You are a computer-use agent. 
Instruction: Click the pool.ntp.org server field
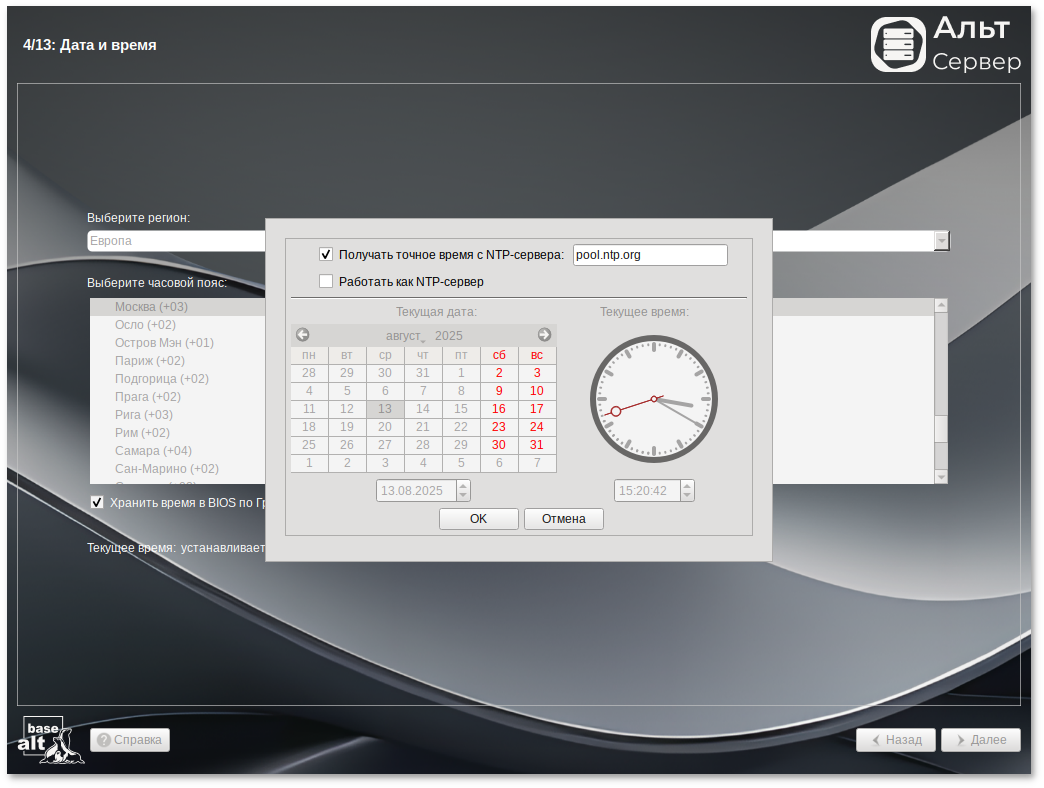point(650,255)
